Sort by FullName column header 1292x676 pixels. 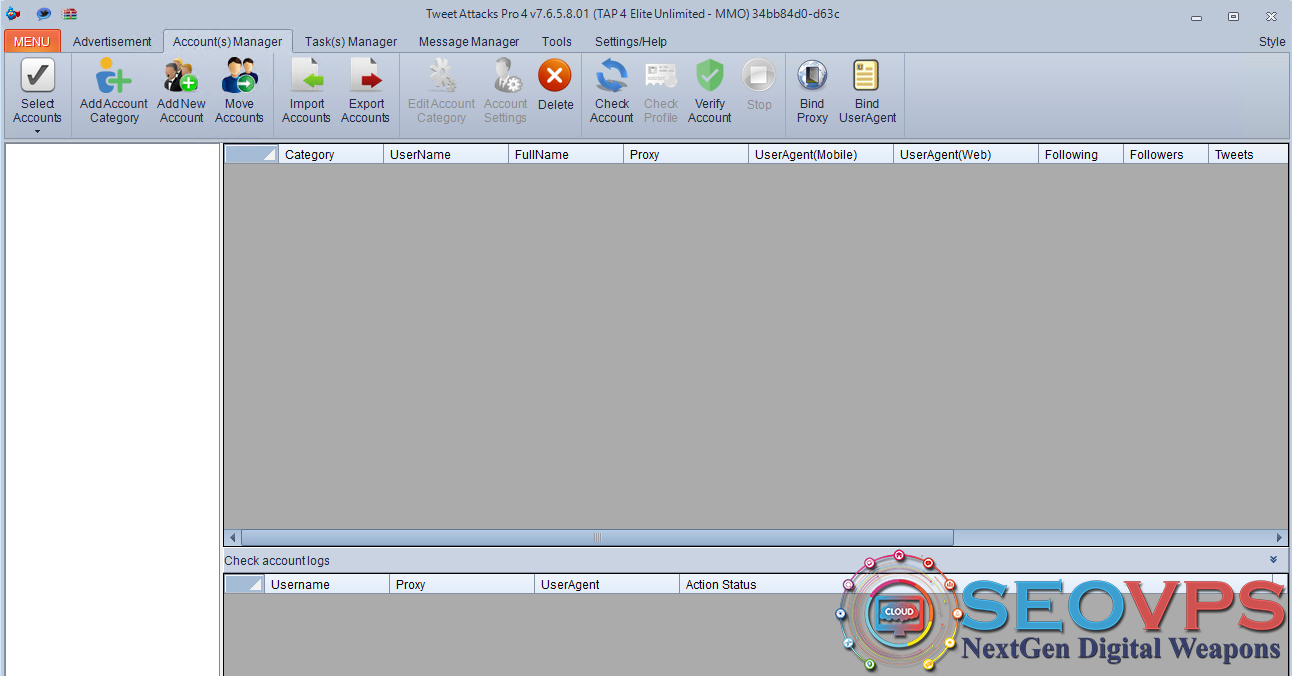(x=566, y=154)
